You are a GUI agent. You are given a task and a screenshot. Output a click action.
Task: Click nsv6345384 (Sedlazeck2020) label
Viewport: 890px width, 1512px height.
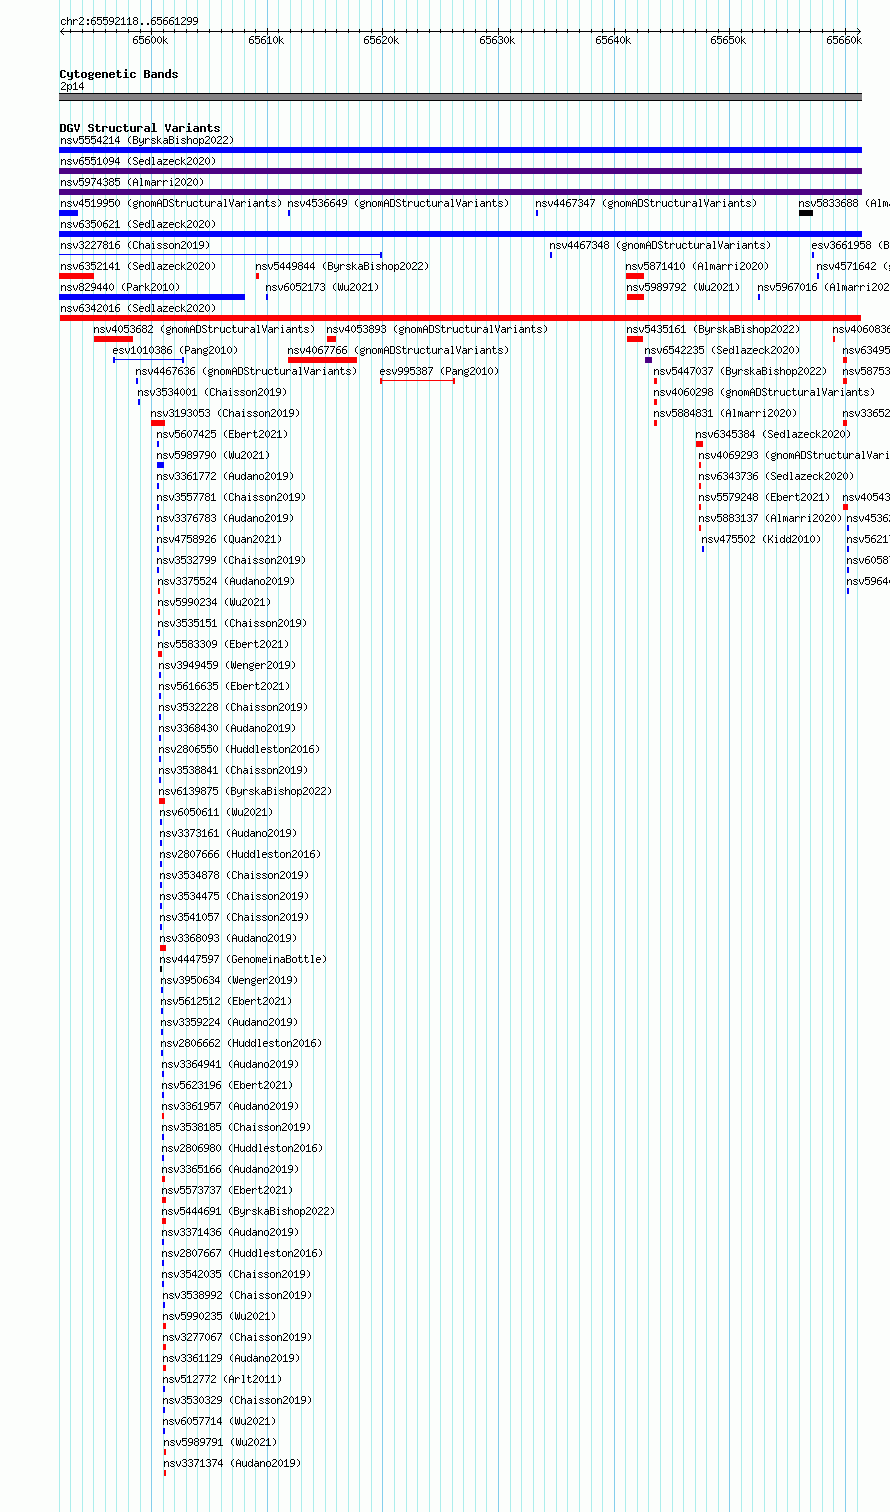pyautogui.click(x=773, y=435)
